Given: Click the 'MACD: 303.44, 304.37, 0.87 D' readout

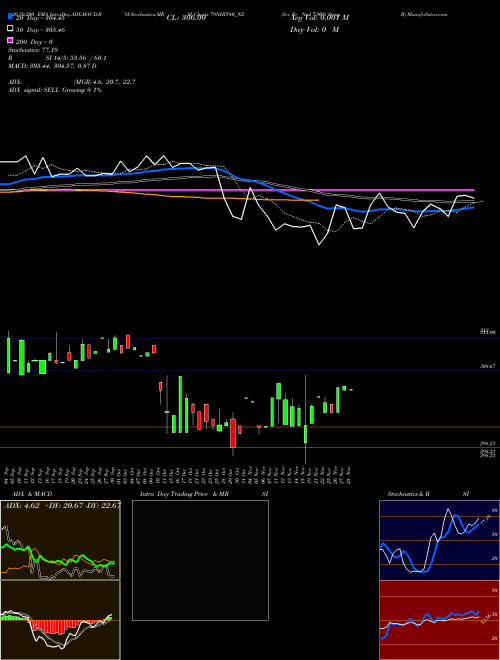Looking at the screenshot, I should (x=52, y=66).
